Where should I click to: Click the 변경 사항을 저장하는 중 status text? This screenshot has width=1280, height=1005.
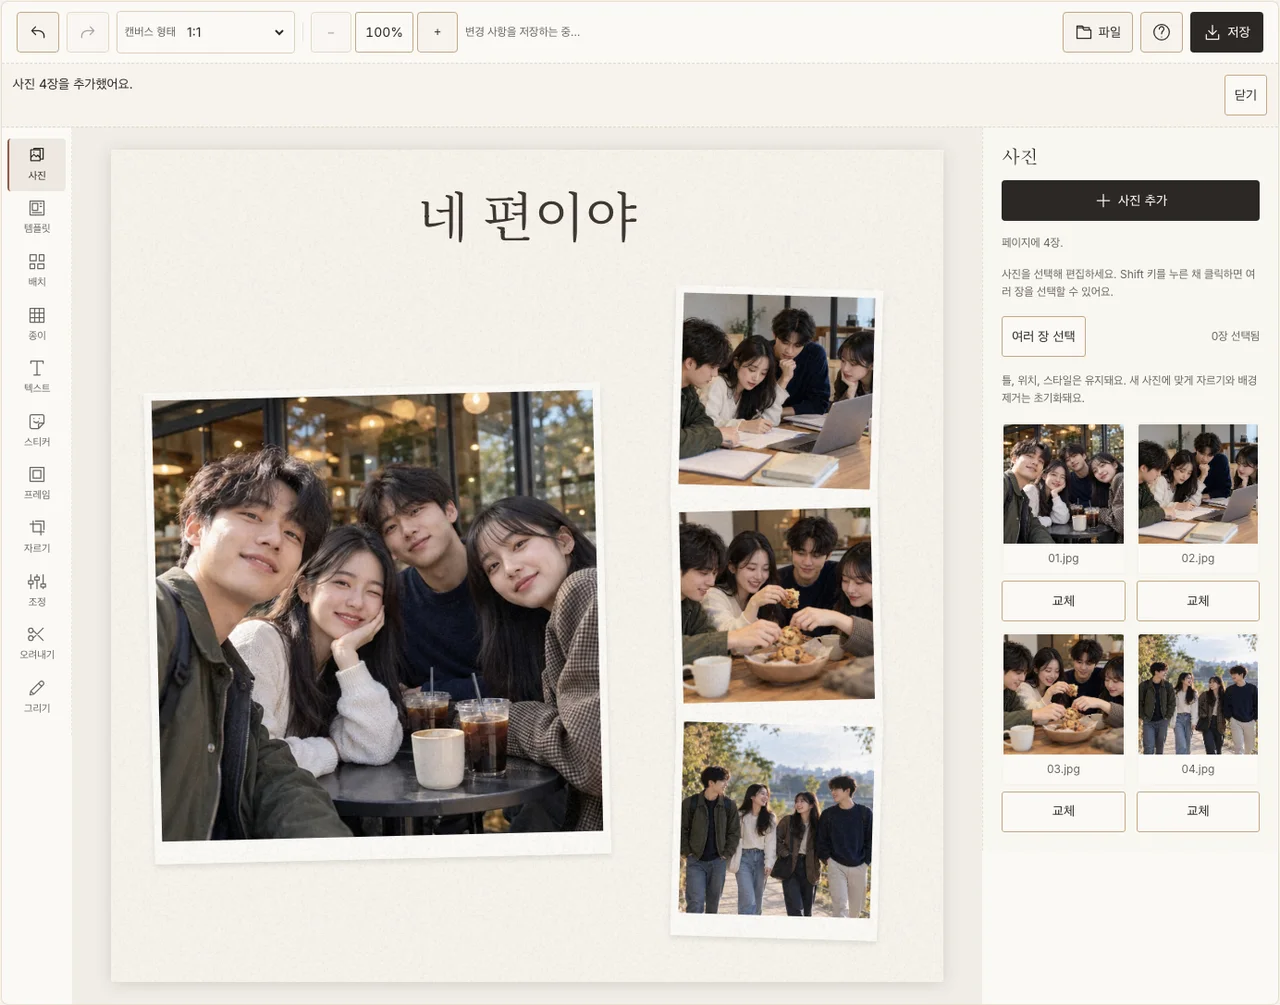(x=522, y=32)
